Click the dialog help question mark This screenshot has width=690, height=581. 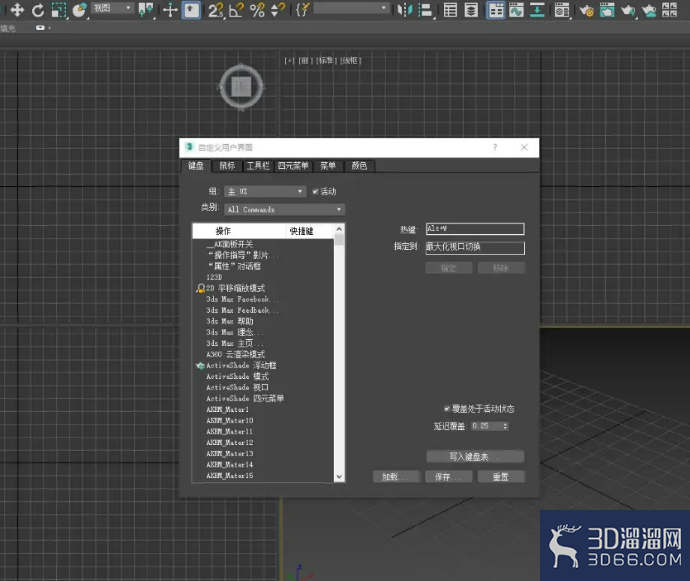[495, 147]
